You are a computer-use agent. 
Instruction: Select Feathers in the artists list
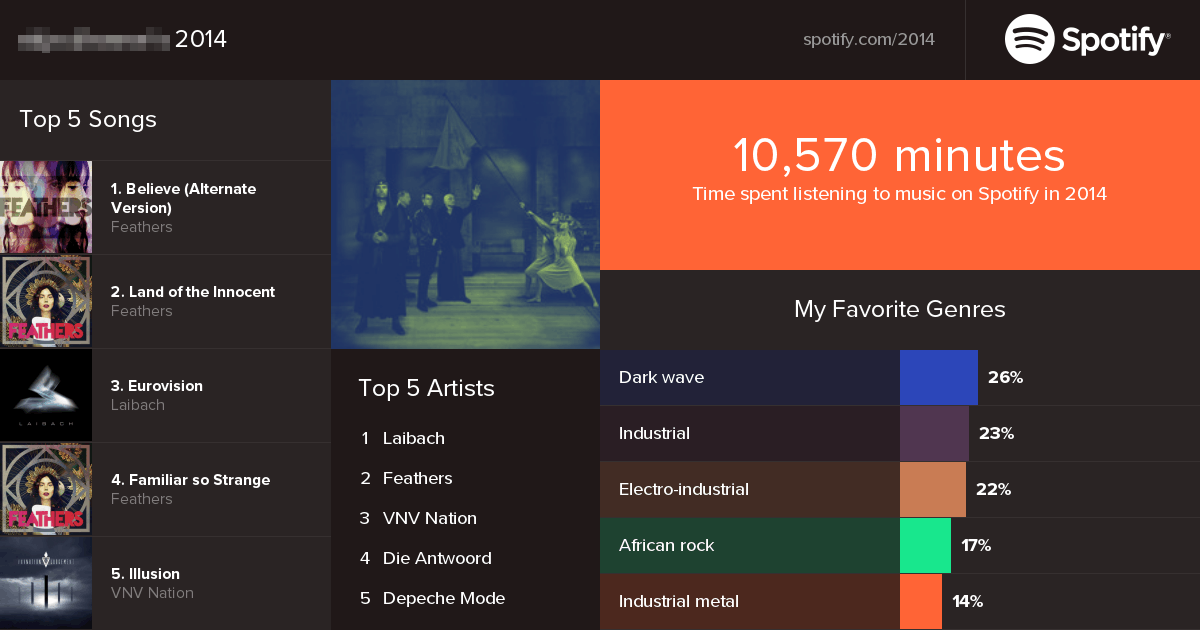point(417,478)
